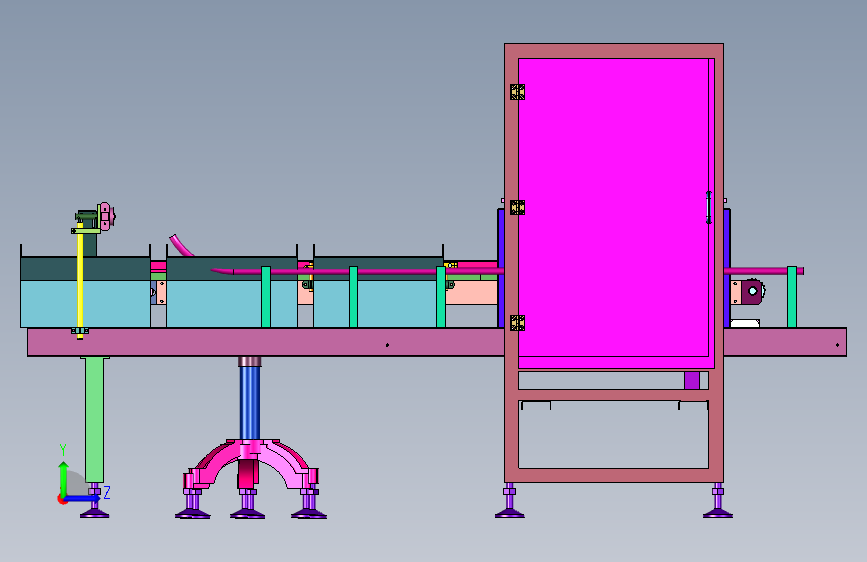This screenshot has height=562, width=867.
Task: Select the dark teal top of the left tank
Action: (x=85, y=268)
